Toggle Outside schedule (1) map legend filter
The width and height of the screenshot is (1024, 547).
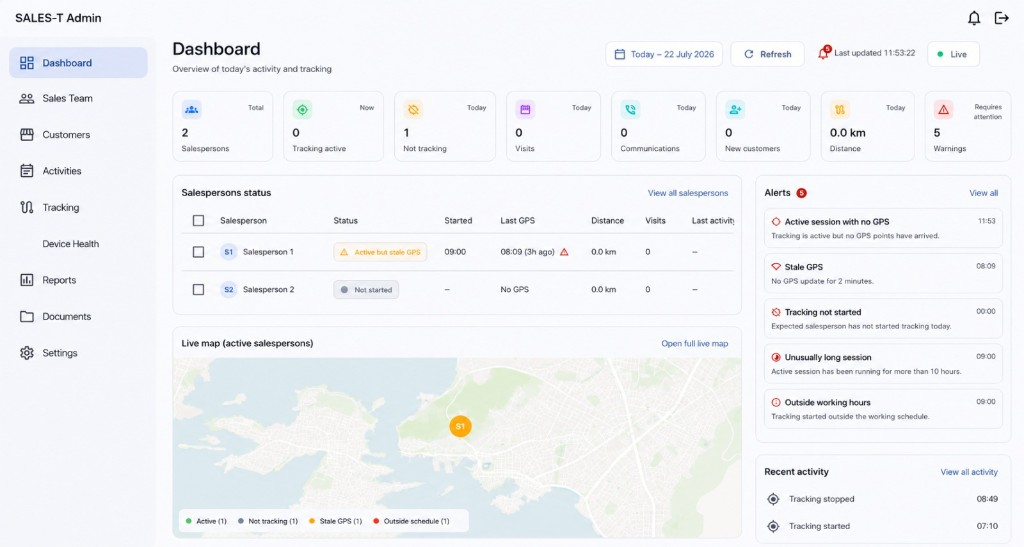point(411,521)
